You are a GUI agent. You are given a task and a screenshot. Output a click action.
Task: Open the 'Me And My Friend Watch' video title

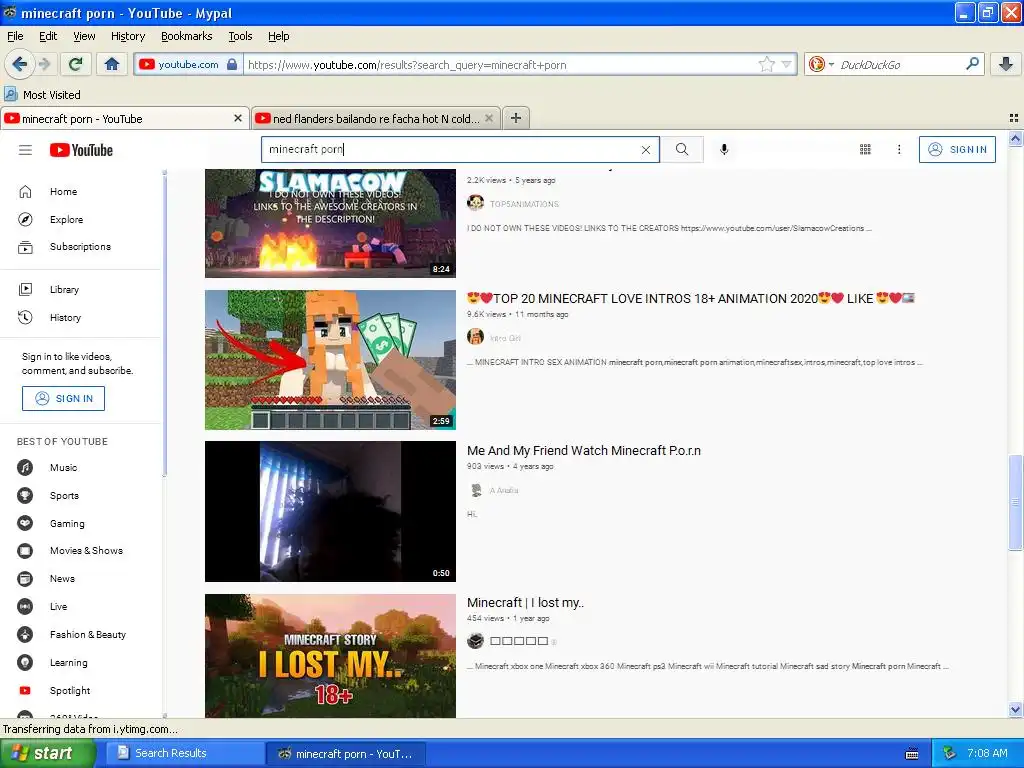584,451
